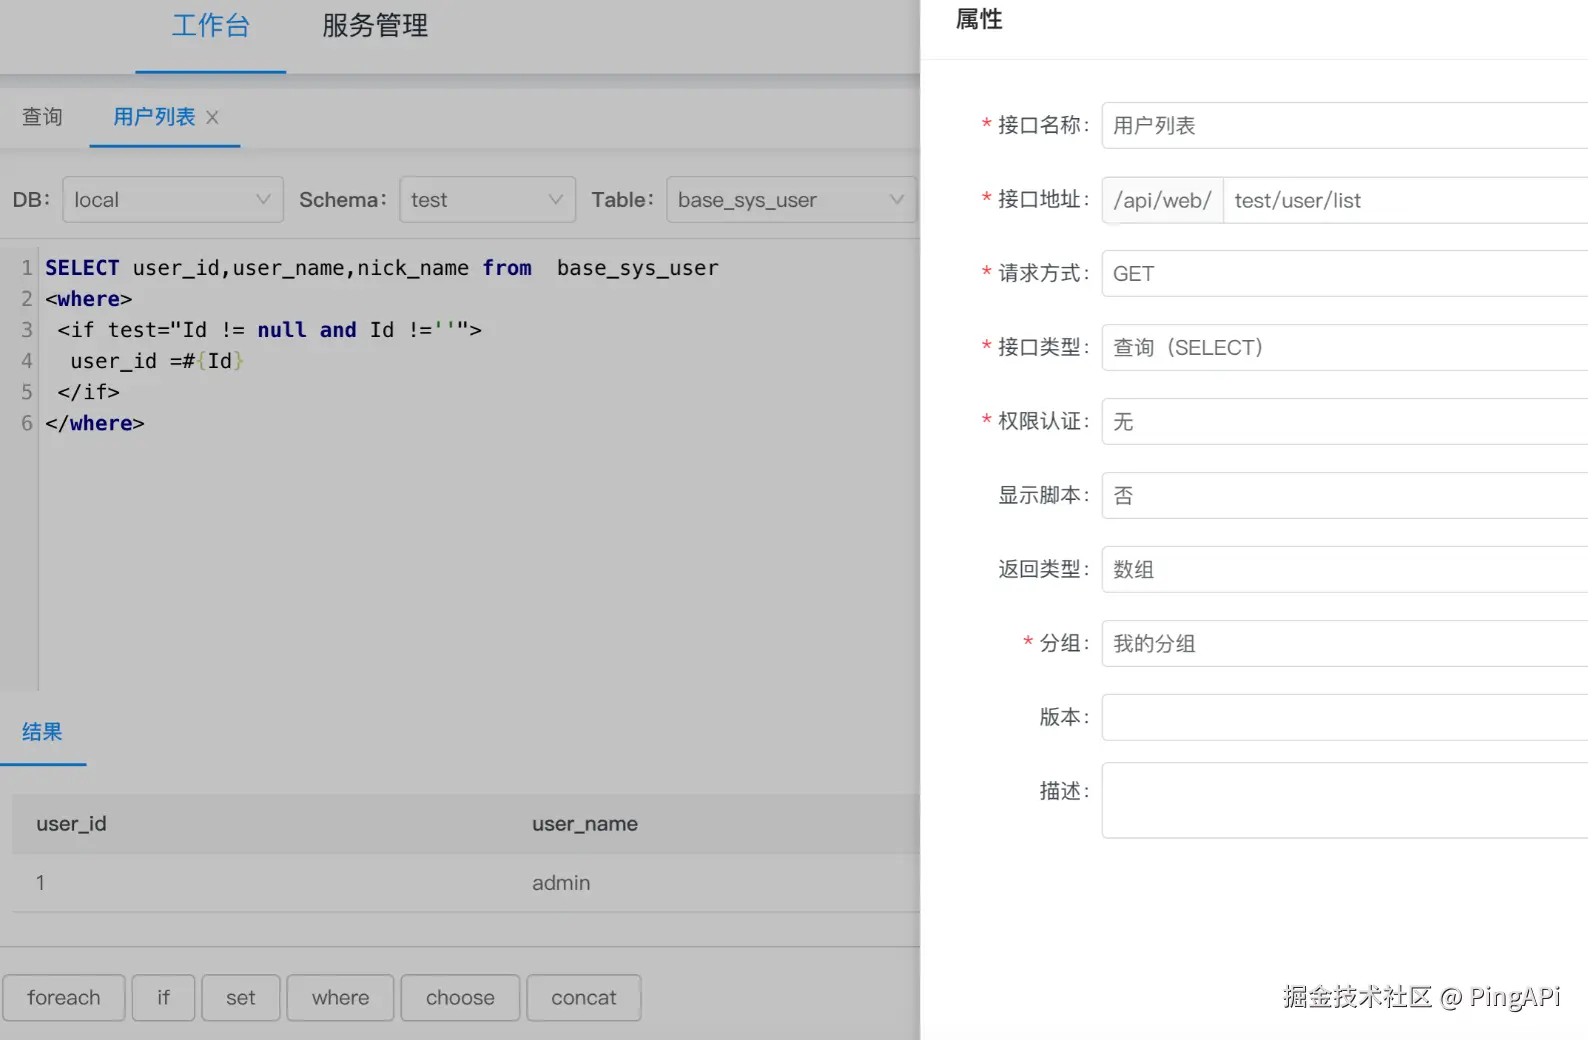Image resolution: width=1588 pixels, height=1040 pixels.
Task: Click the user_id column header
Action: (x=71, y=824)
